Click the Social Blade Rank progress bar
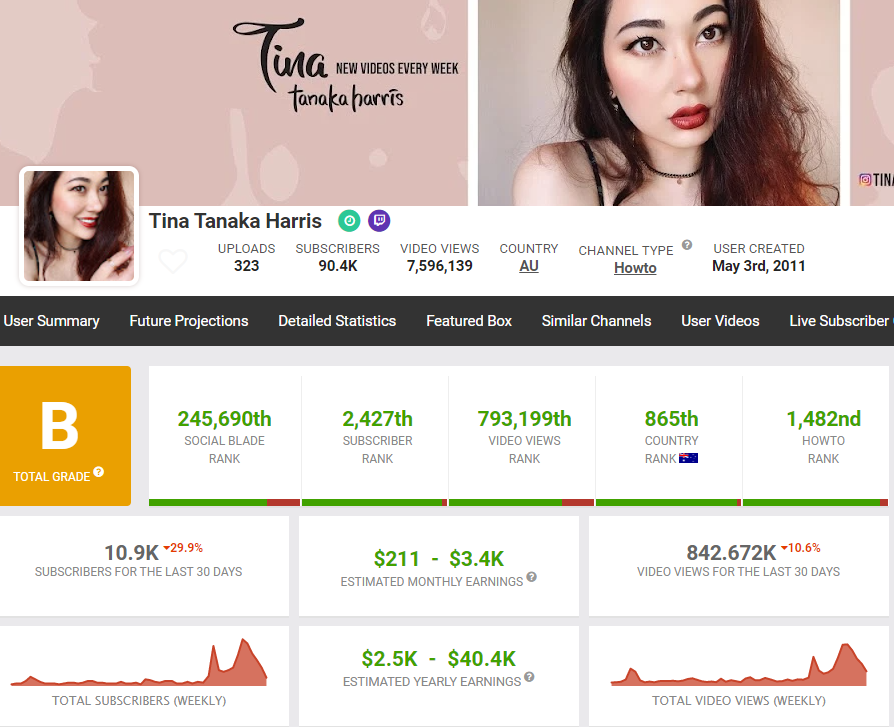This screenshot has width=894, height=727. point(224,502)
